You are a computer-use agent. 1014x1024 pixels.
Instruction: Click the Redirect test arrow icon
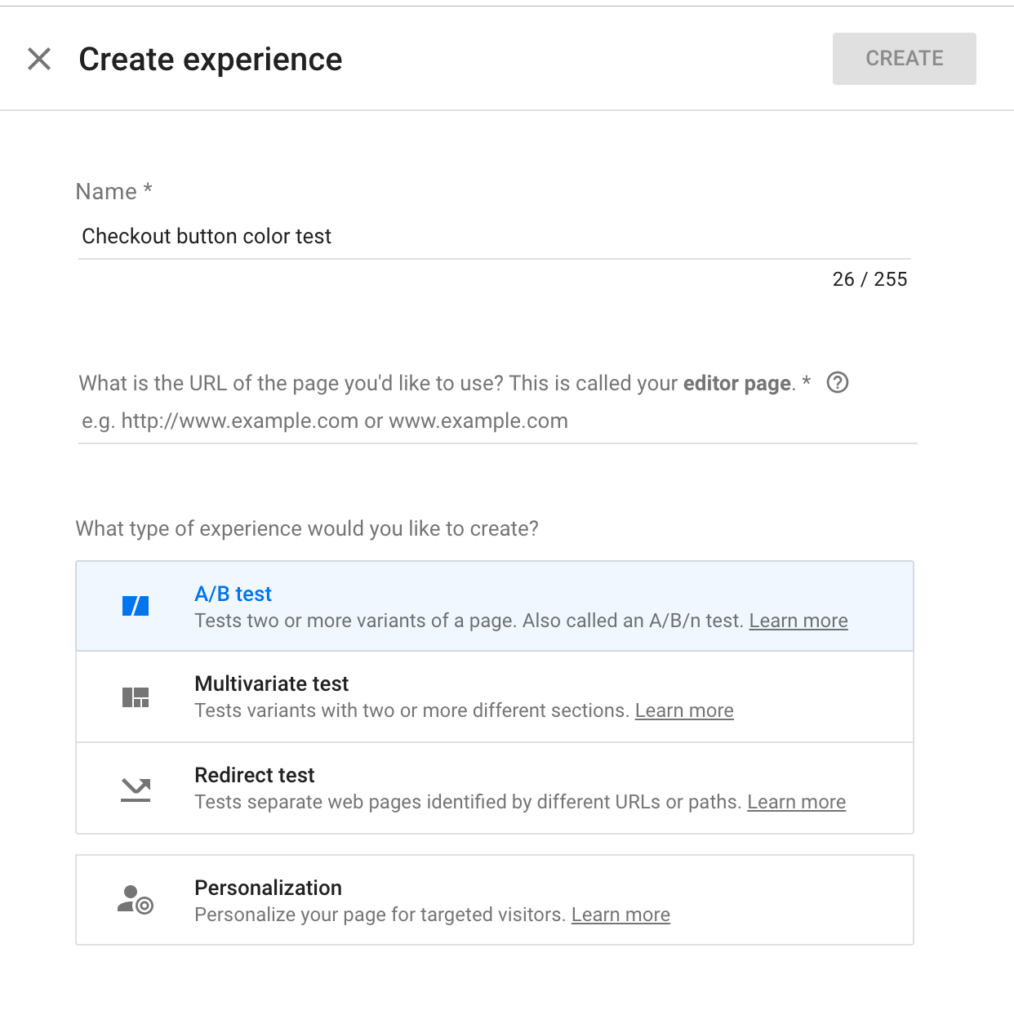(x=135, y=790)
